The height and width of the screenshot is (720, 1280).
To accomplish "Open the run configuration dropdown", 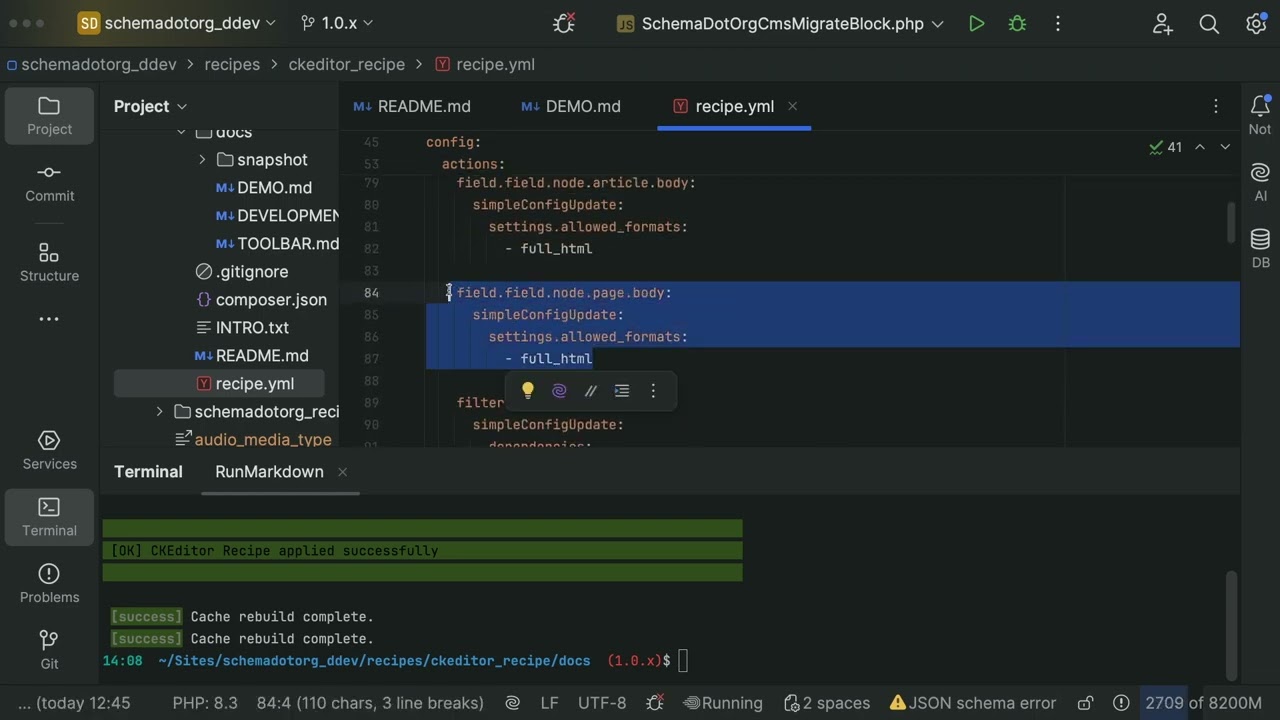I will (x=781, y=24).
